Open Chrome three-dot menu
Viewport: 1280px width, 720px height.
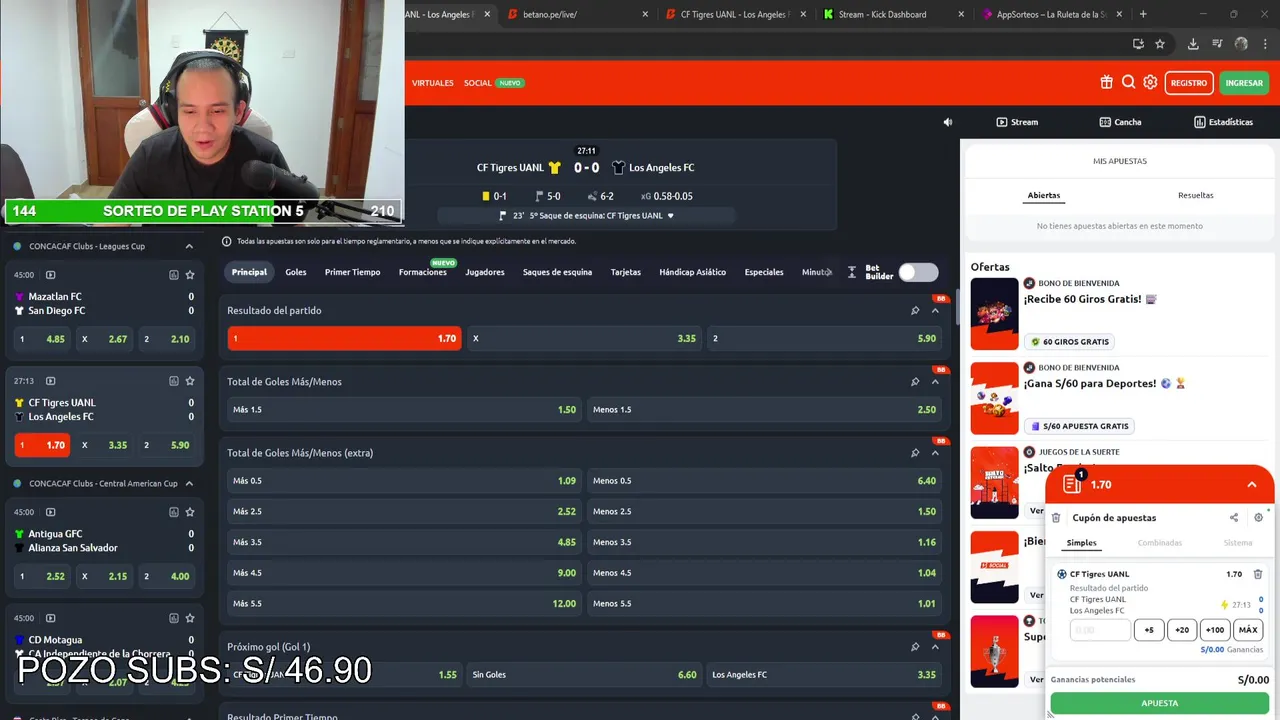coord(1266,44)
